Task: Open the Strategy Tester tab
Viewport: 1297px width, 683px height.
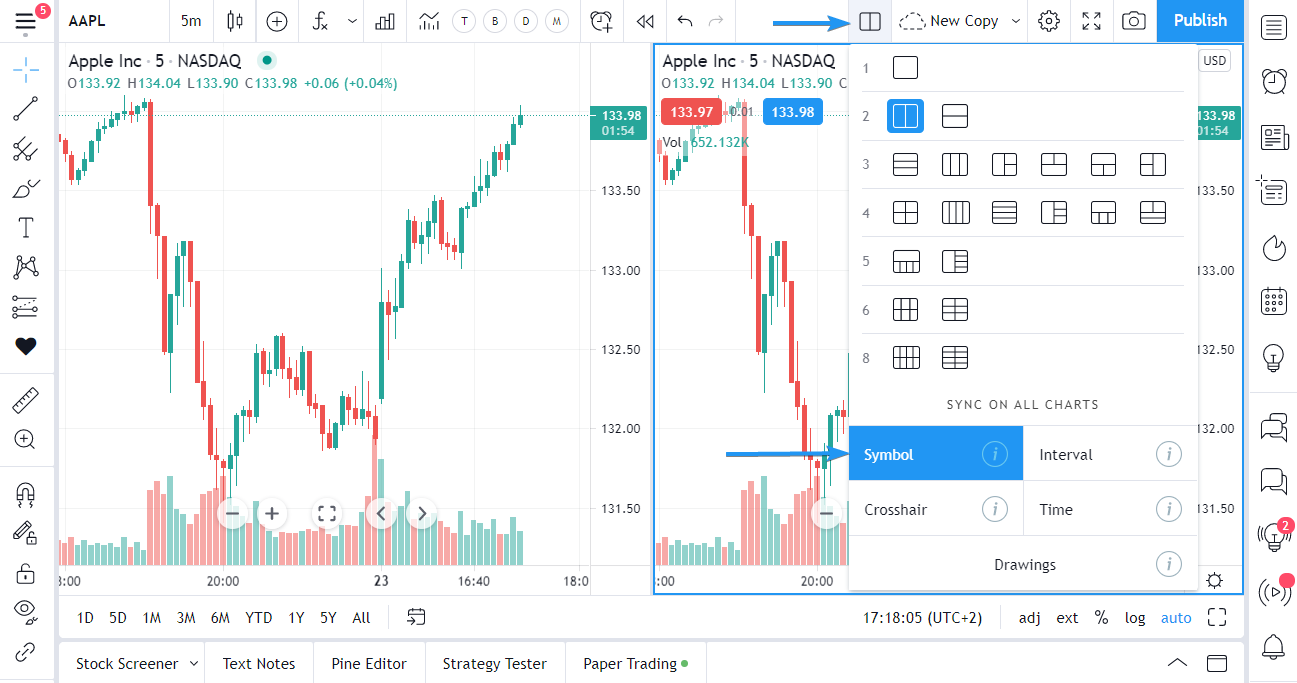Action: point(495,664)
